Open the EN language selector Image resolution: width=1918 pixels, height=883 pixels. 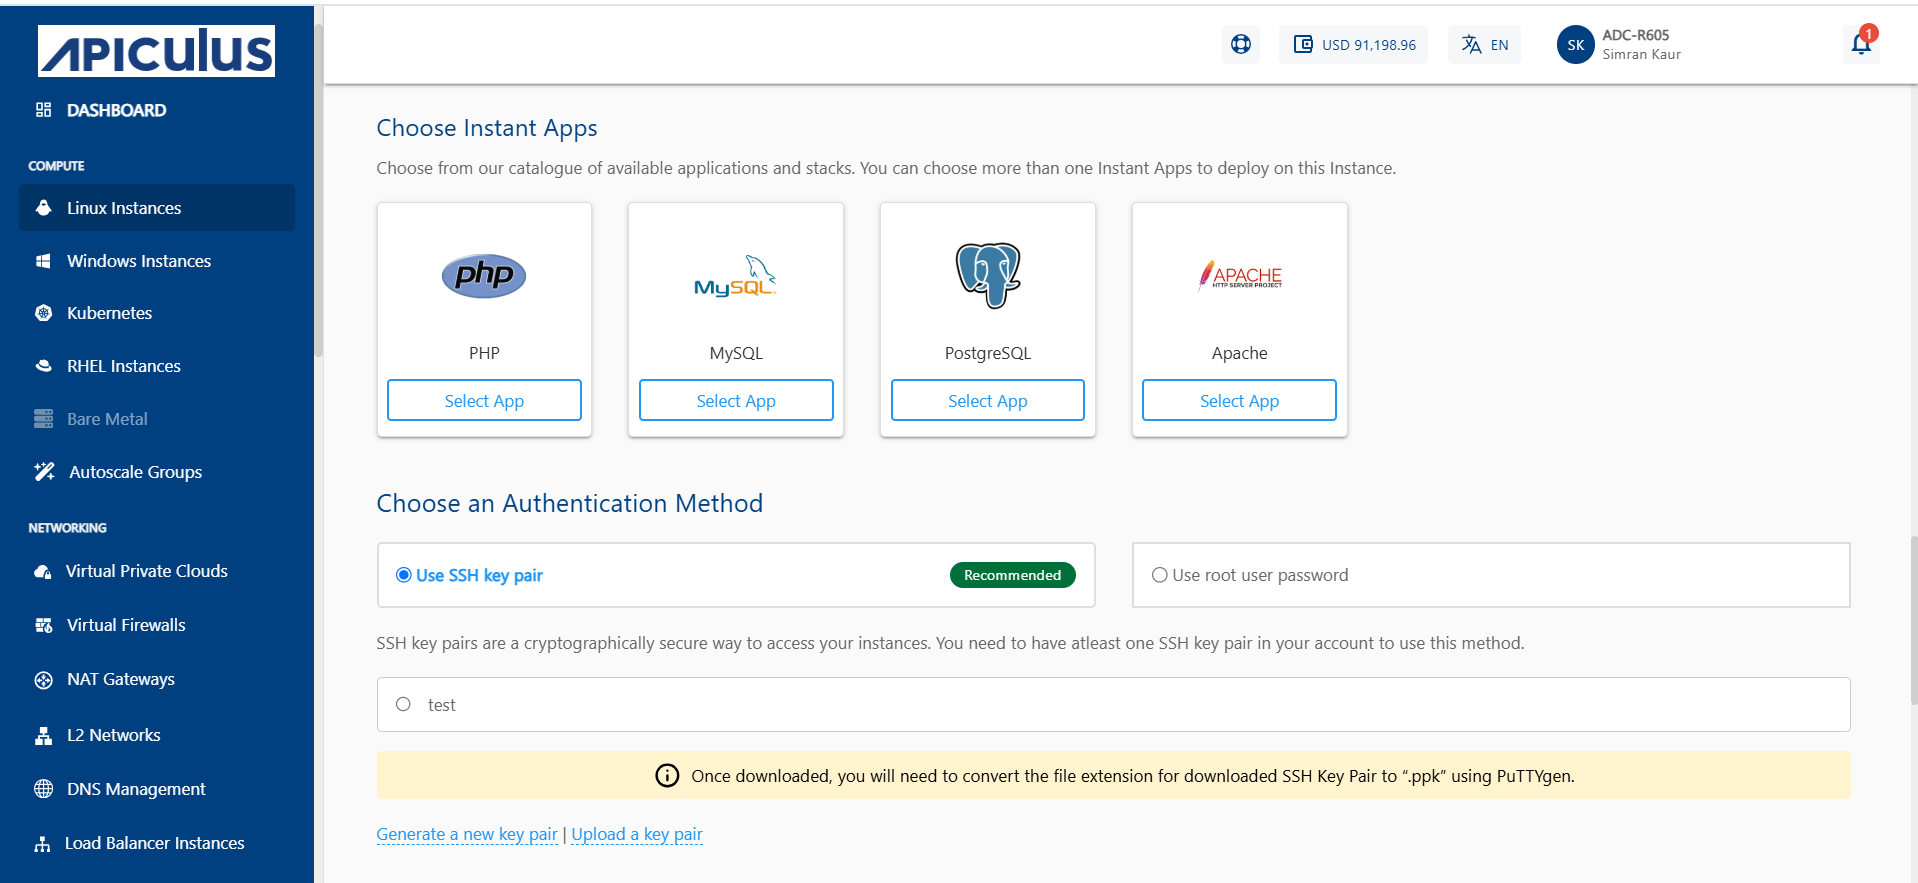point(1484,45)
